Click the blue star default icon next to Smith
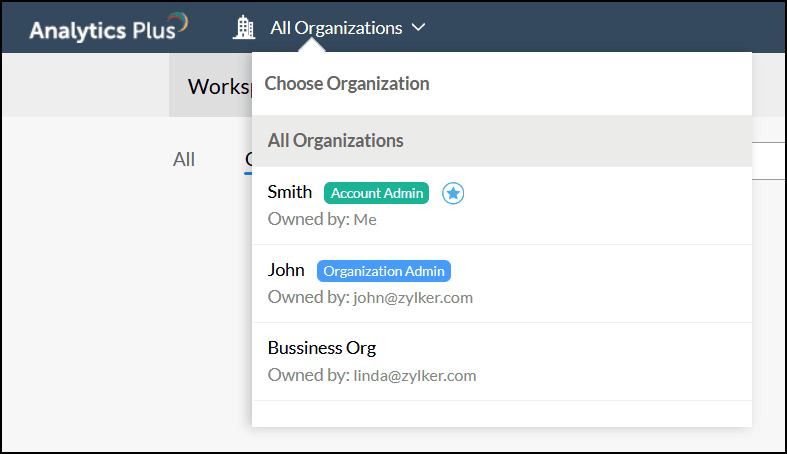Image resolution: width=787 pixels, height=454 pixels. (453, 193)
